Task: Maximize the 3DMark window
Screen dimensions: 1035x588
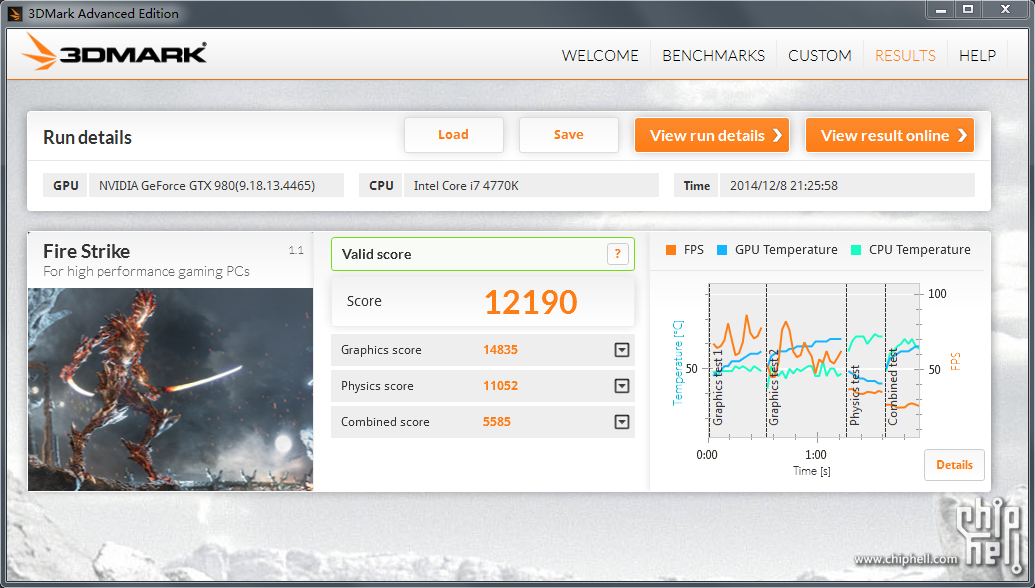Action: pos(968,9)
